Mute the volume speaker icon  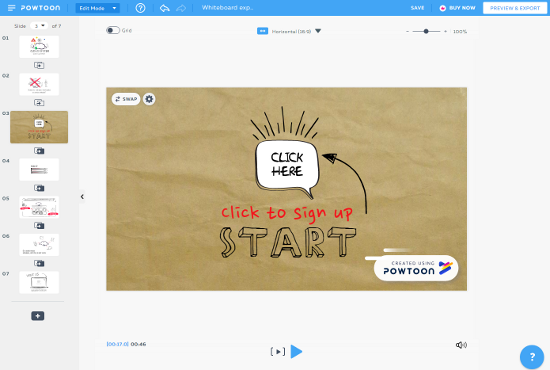(x=461, y=345)
